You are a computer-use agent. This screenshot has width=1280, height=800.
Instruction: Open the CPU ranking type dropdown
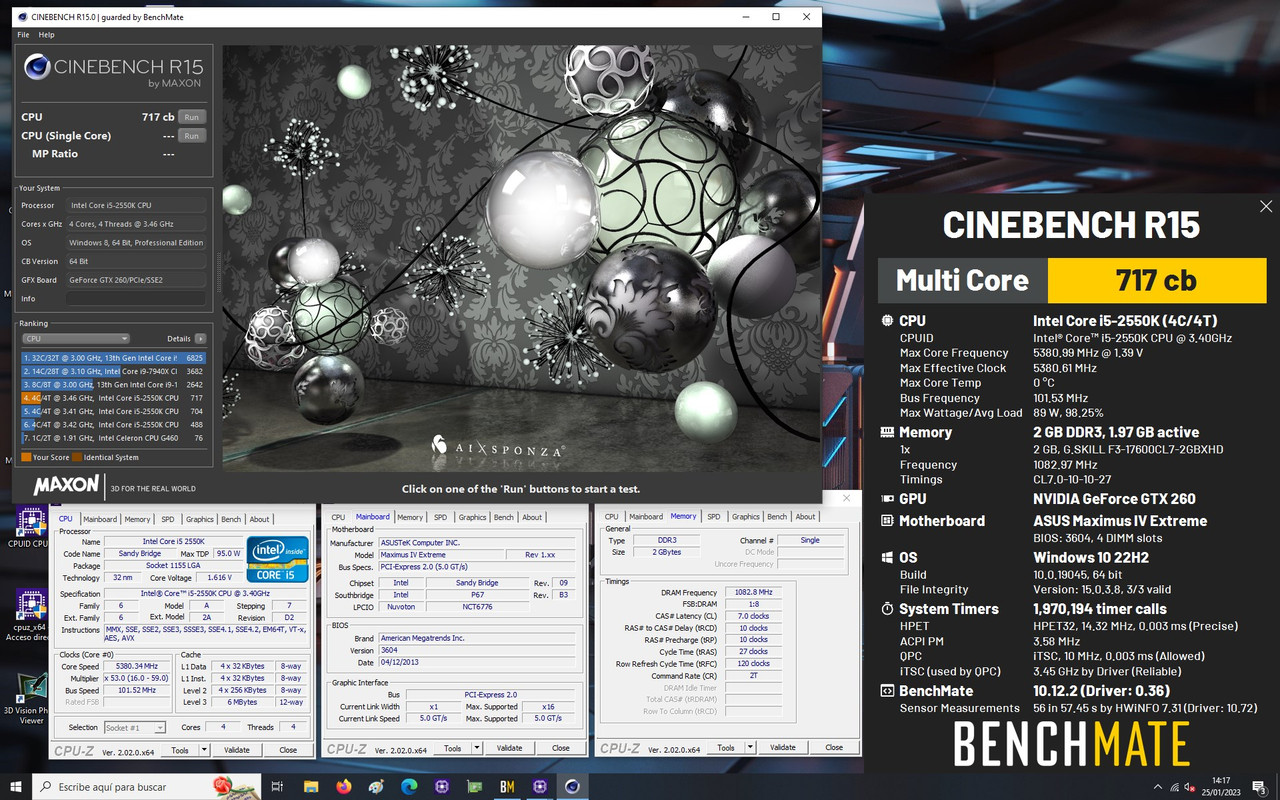76,339
